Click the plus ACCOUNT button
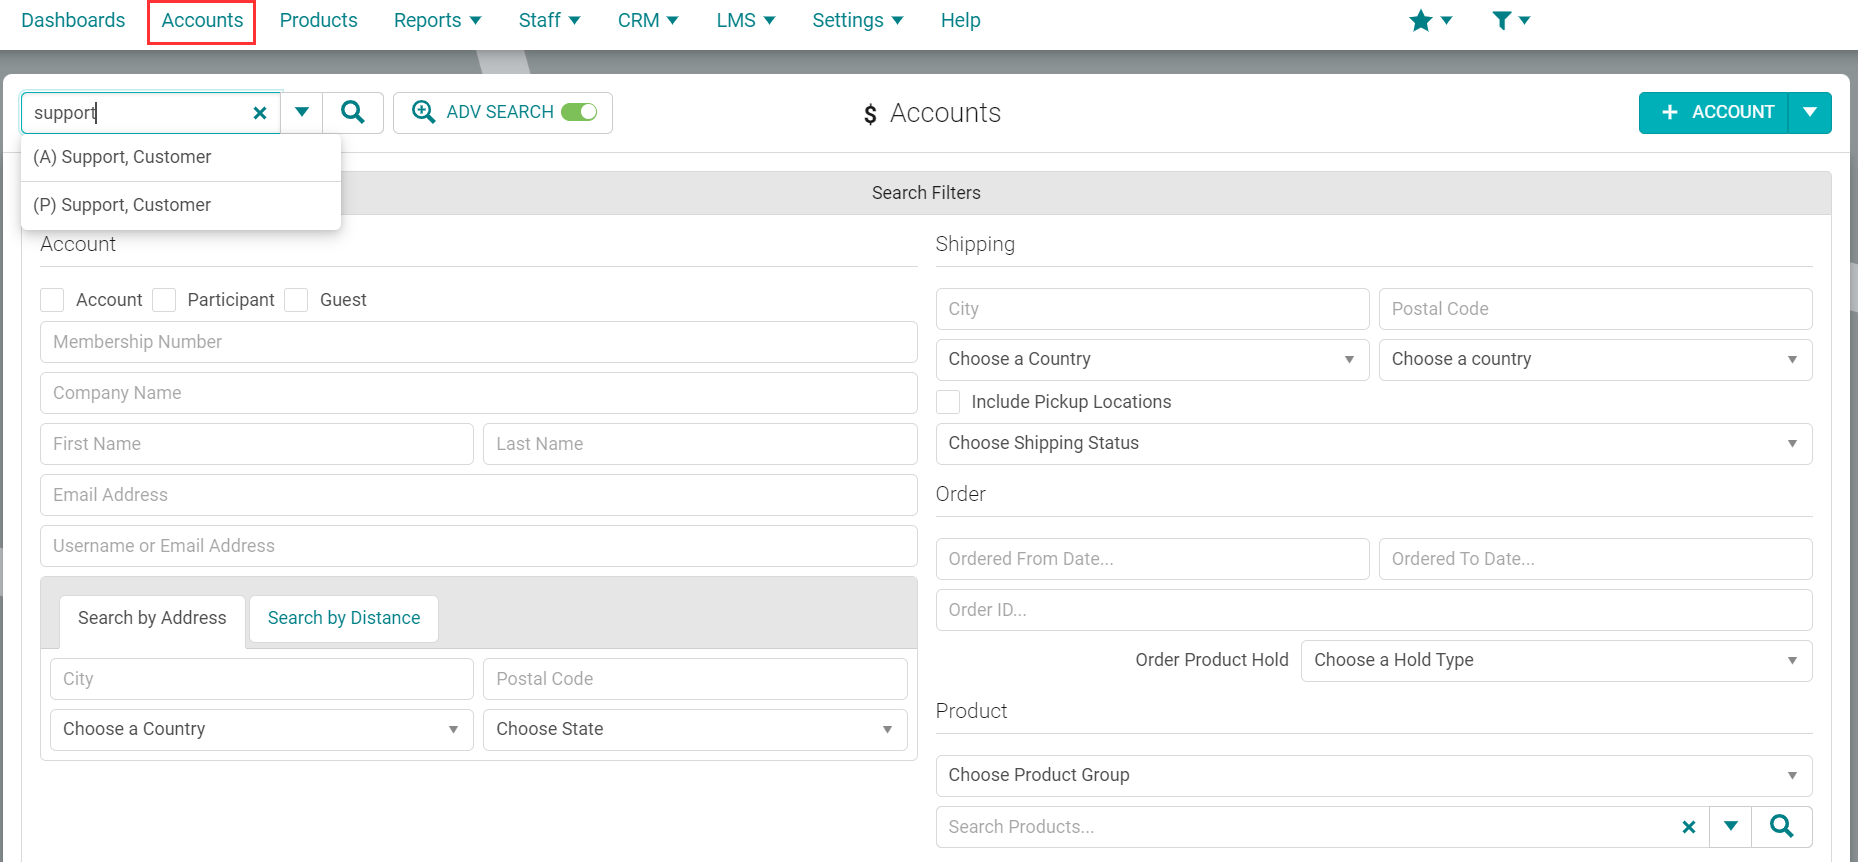Screen dimensions: 1858x862 click(1714, 112)
